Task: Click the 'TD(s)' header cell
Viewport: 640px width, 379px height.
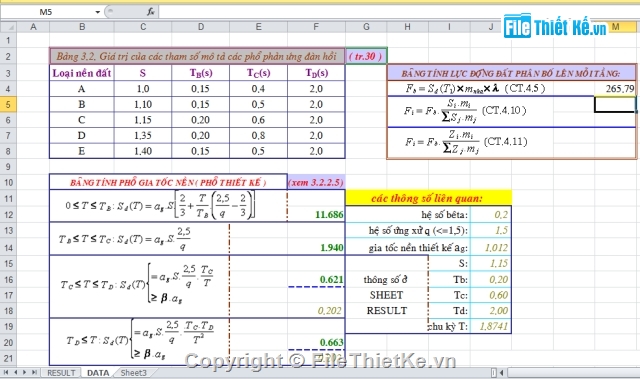Action: click(316, 73)
